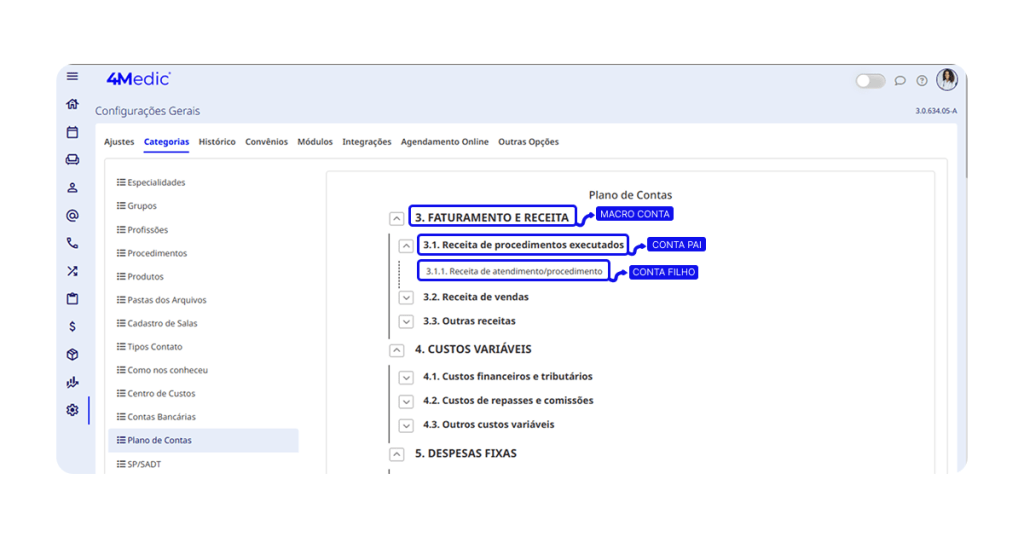The image size is (1024, 537).
Task: Open Especialidades in the category list
Action: pyautogui.click(x=156, y=183)
